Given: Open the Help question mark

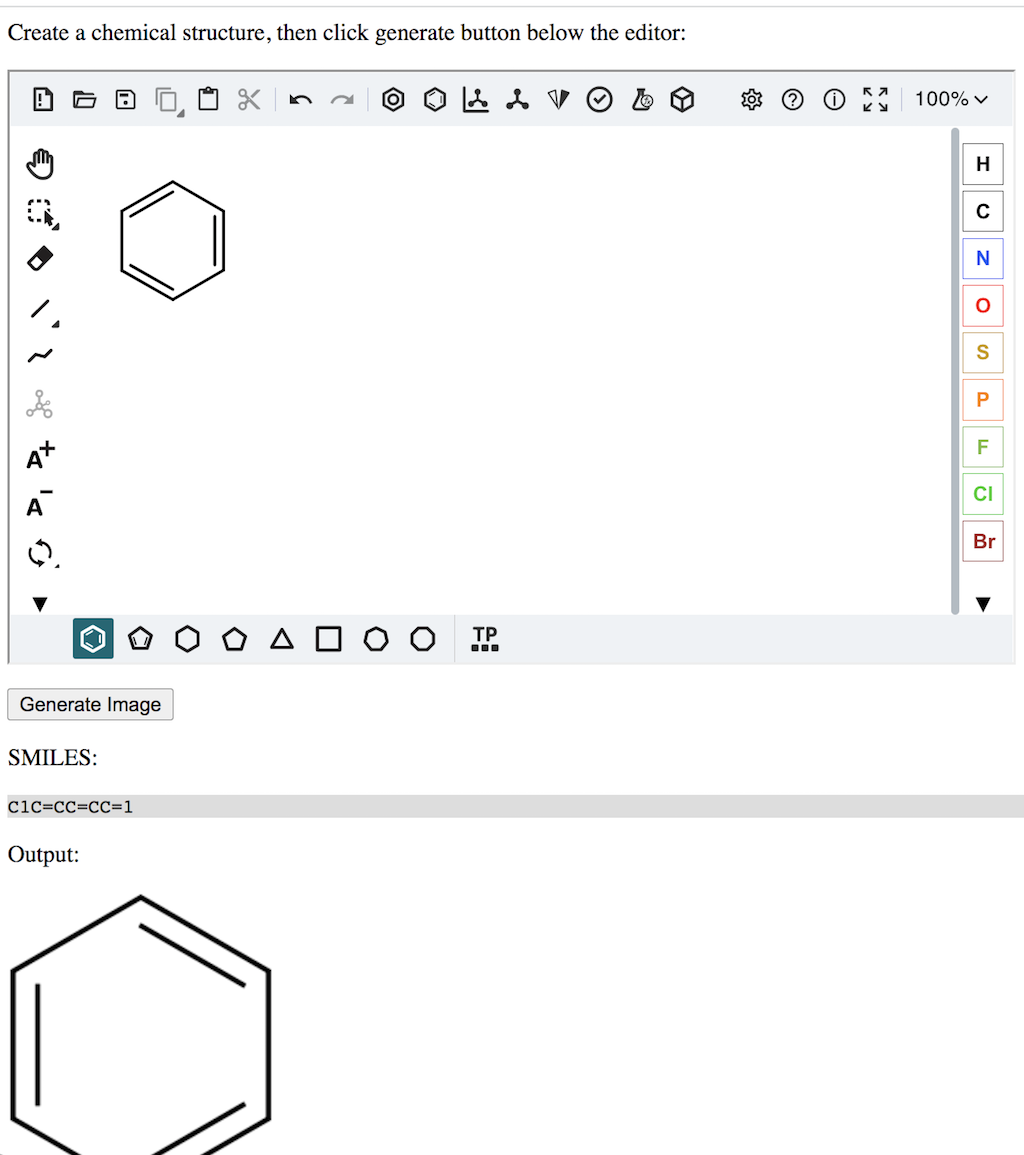Looking at the screenshot, I should point(793,99).
